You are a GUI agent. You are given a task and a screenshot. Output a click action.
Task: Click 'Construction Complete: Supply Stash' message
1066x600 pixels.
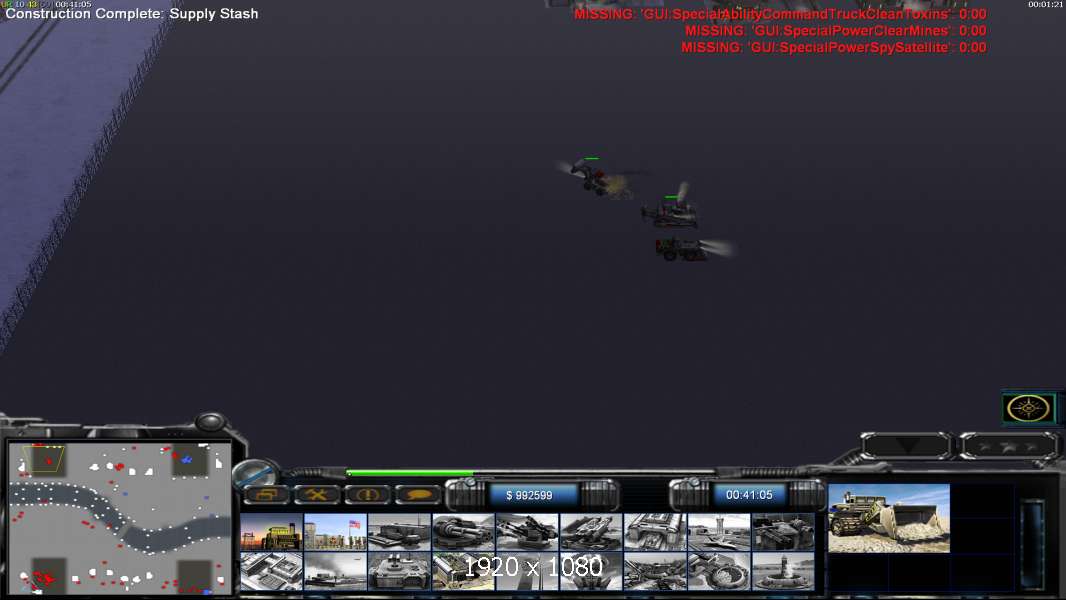tap(132, 14)
